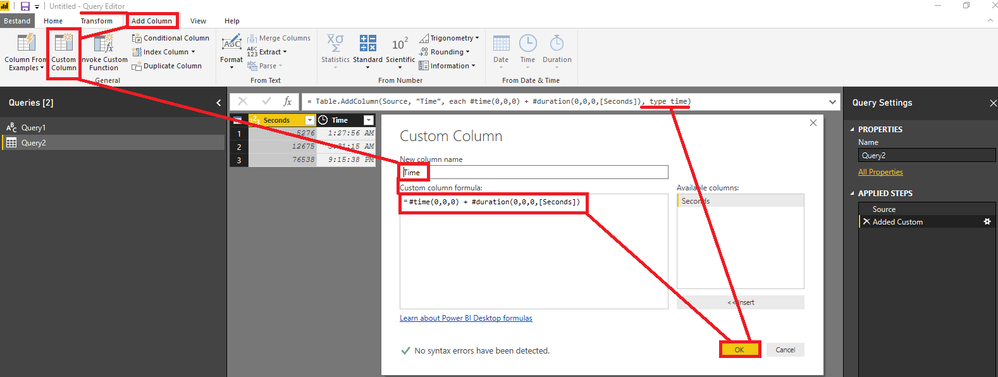The width and height of the screenshot is (998, 377).
Task: Click the query Name field
Action: 927,155
